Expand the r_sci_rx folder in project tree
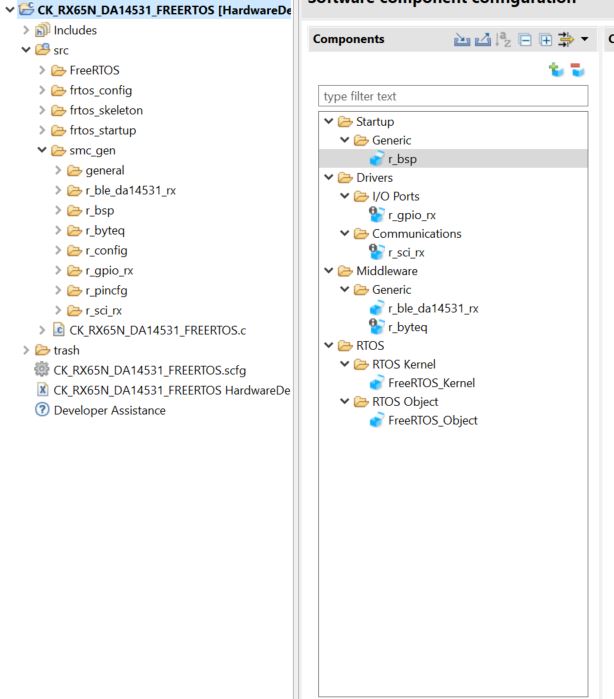Image resolution: width=614 pixels, height=699 pixels. 58,310
